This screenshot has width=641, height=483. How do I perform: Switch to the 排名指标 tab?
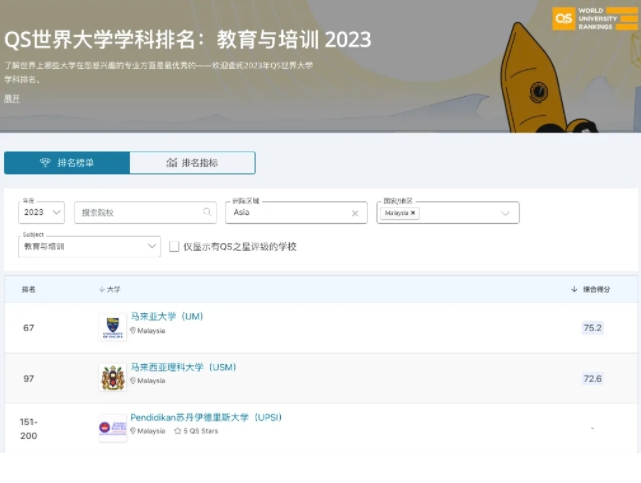tap(193, 163)
